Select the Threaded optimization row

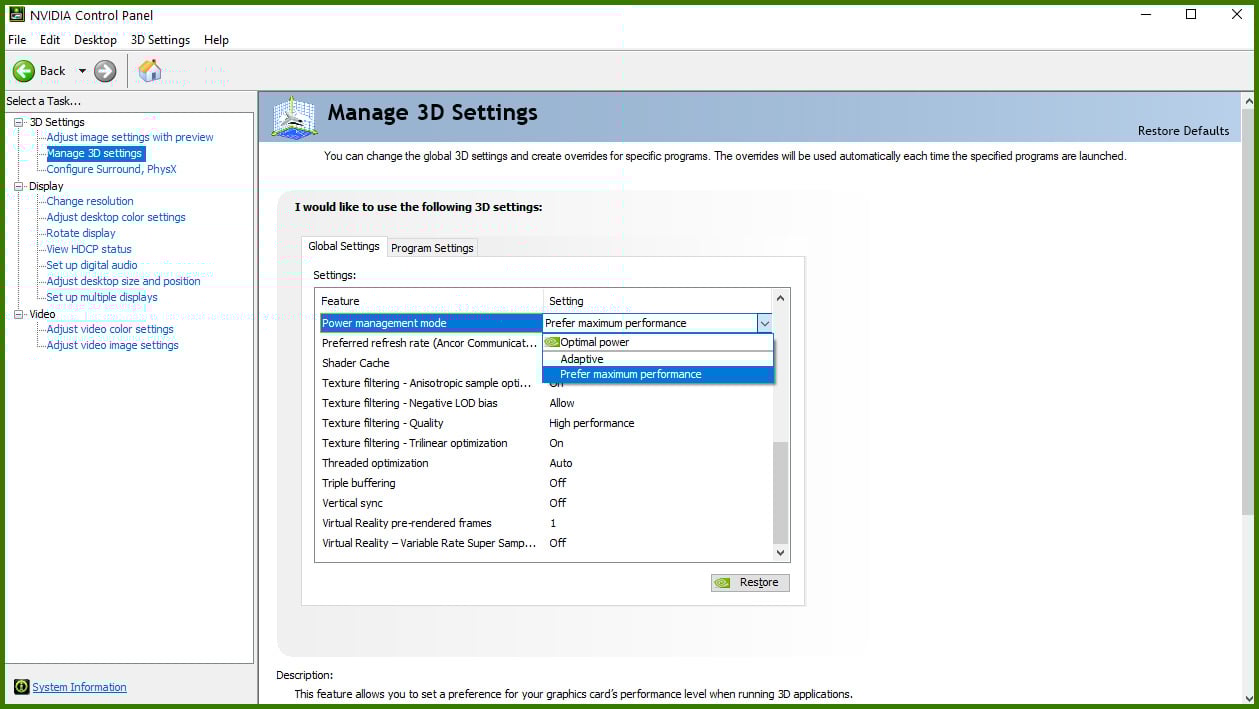click(x=545, y=463)
